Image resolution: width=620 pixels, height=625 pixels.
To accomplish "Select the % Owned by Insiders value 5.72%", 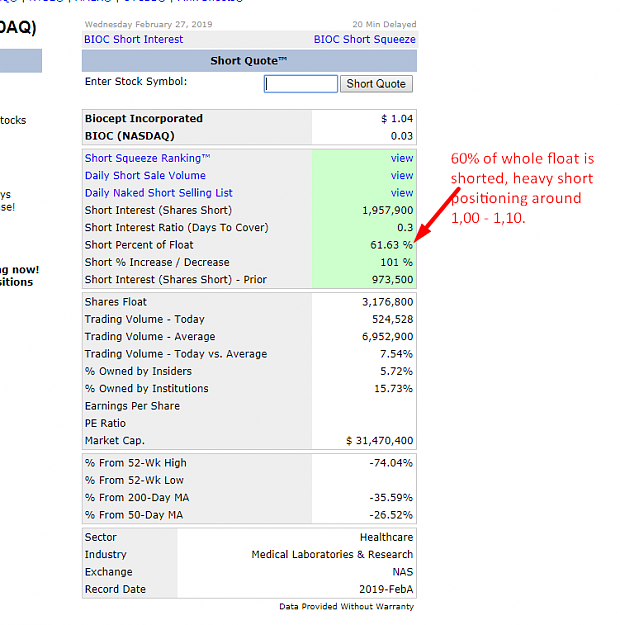I will (x=396, y=371).
